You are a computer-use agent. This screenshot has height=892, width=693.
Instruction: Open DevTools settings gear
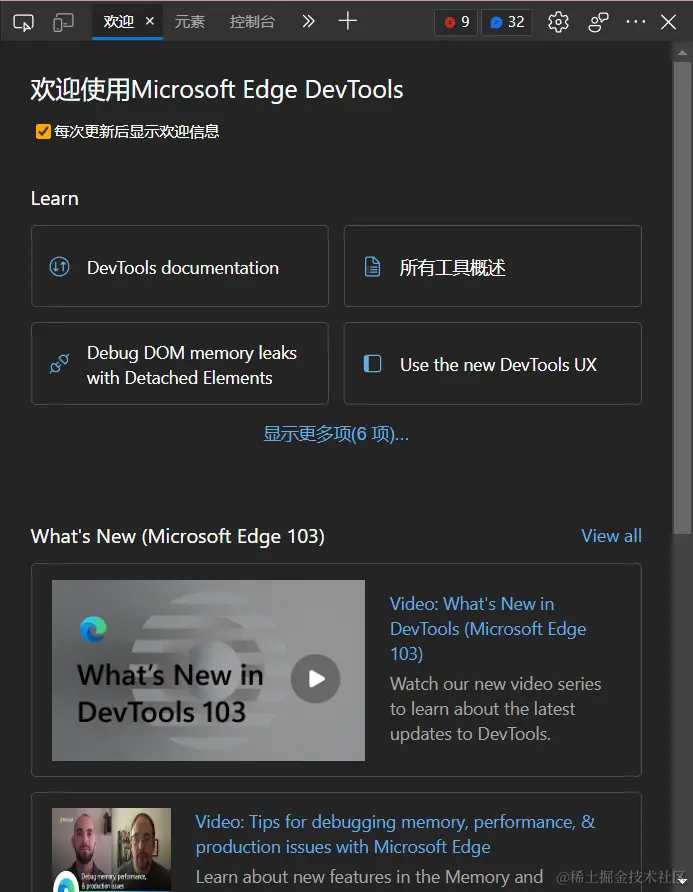(557, 21)
